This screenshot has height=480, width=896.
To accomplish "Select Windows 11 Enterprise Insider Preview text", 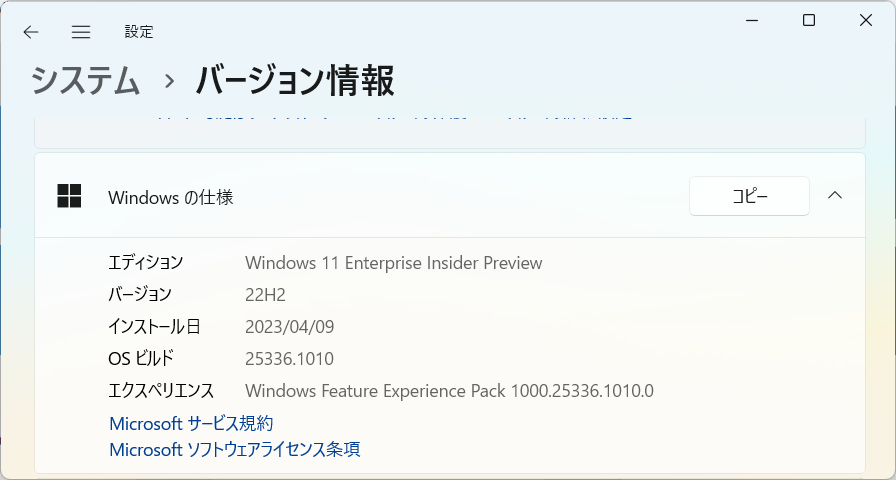I will pos(394,263).
